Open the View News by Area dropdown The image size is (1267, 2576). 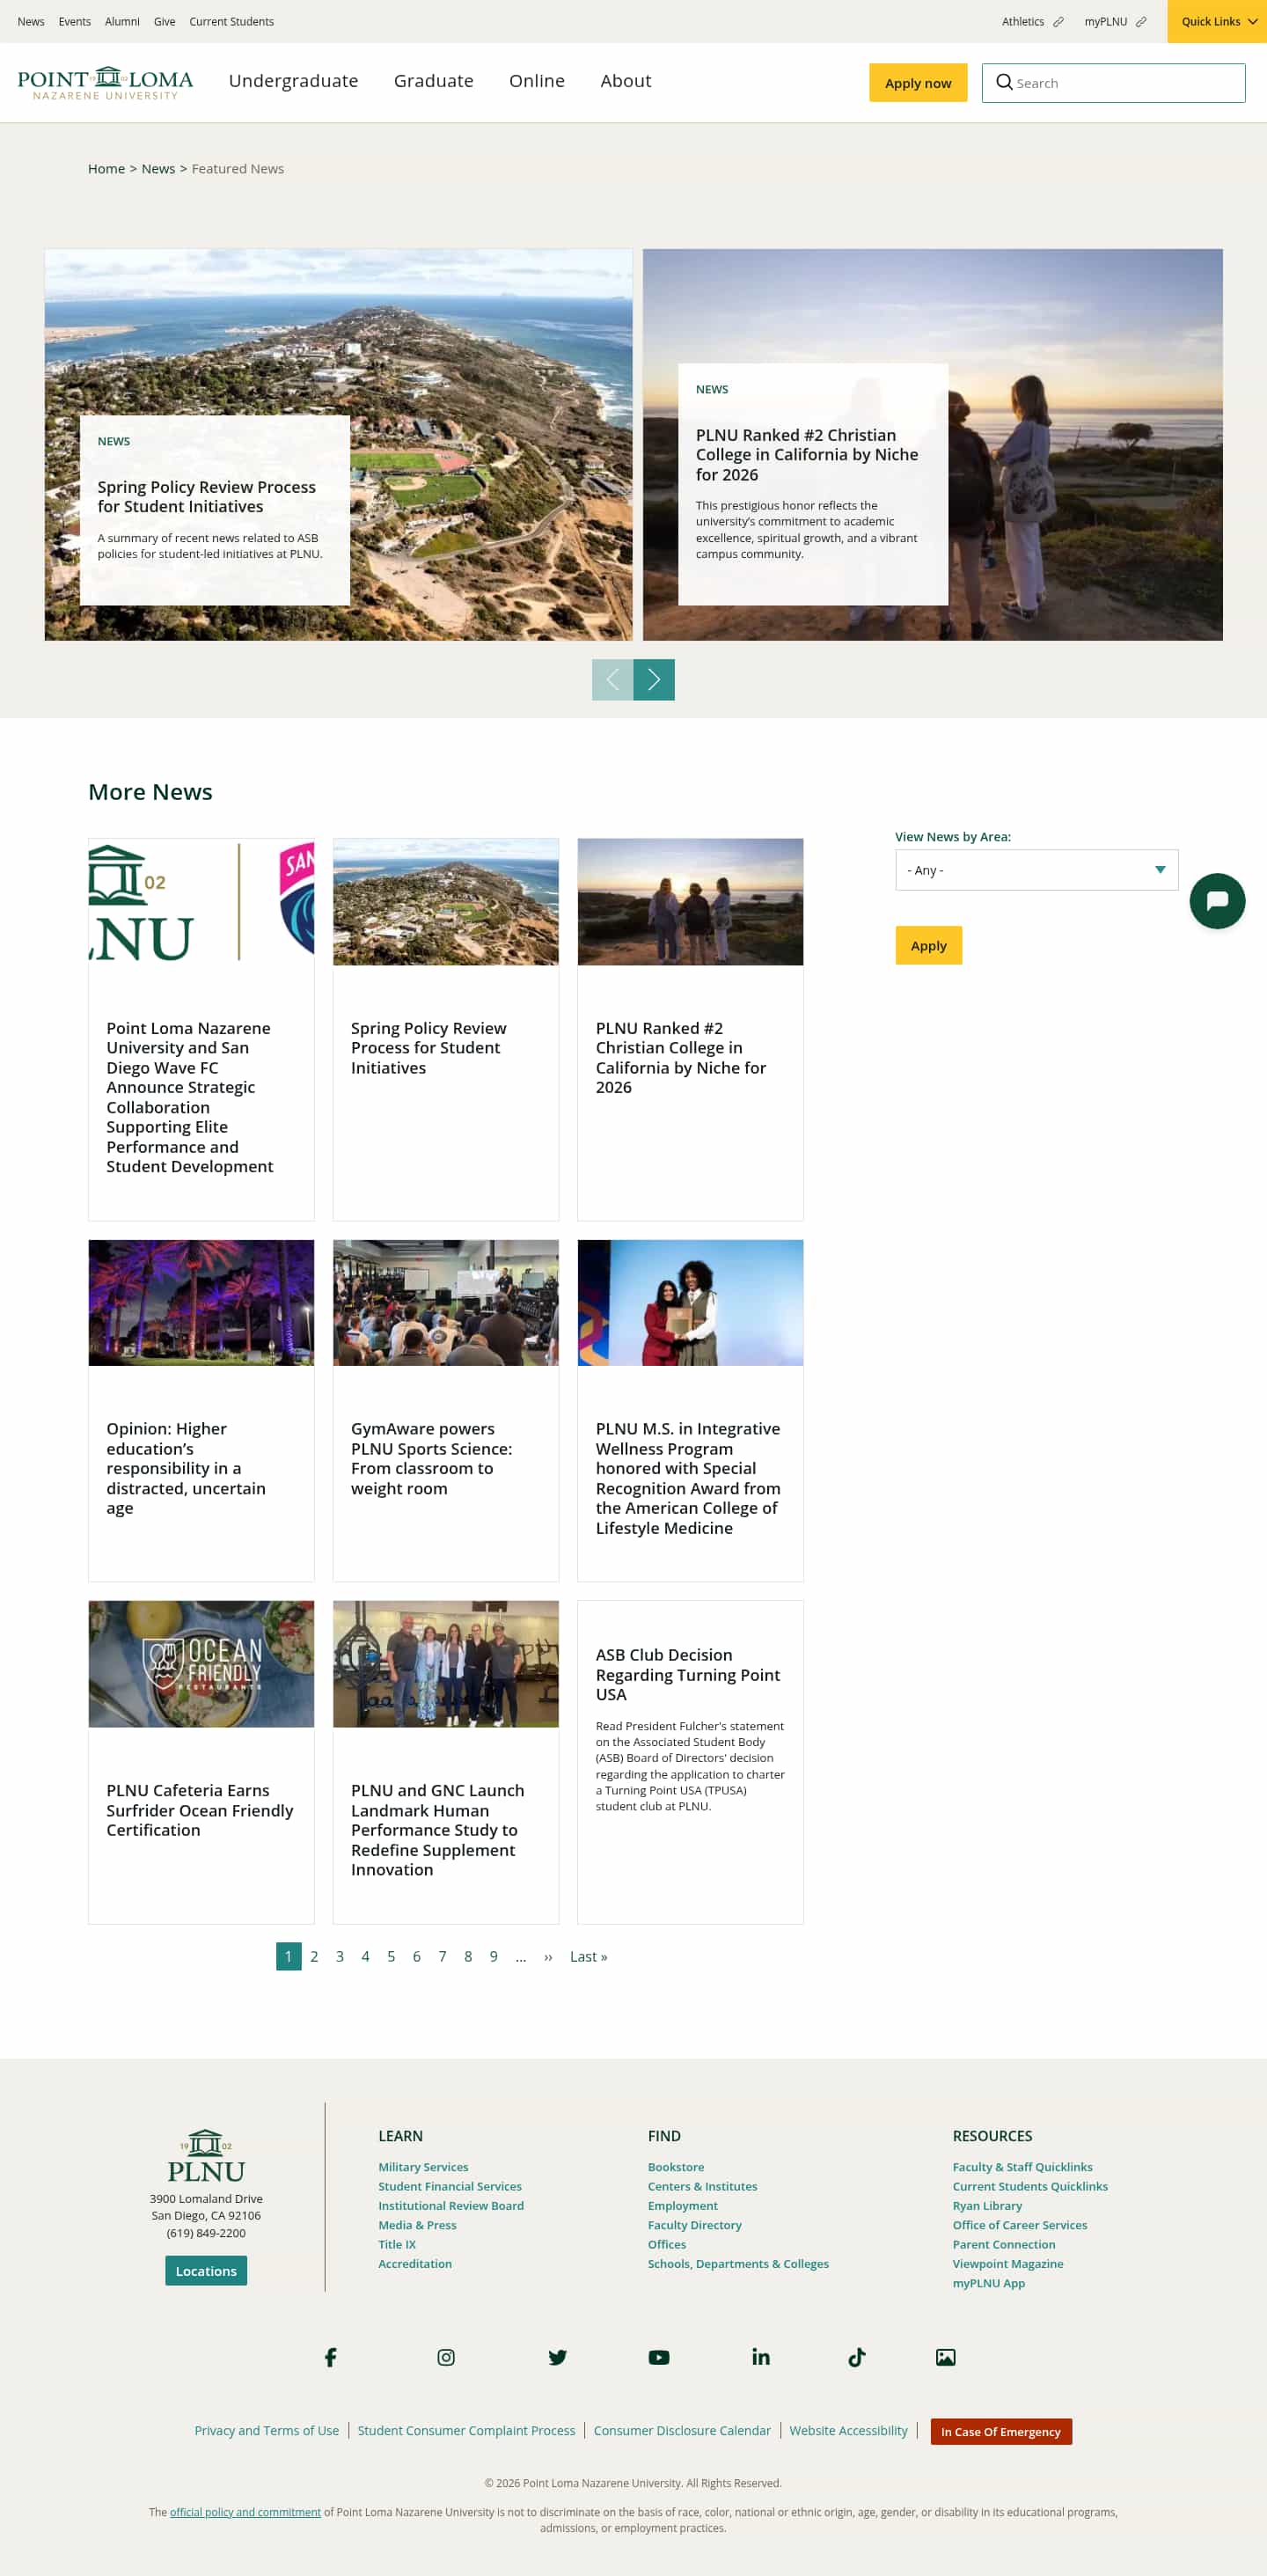pos(1036,870)
